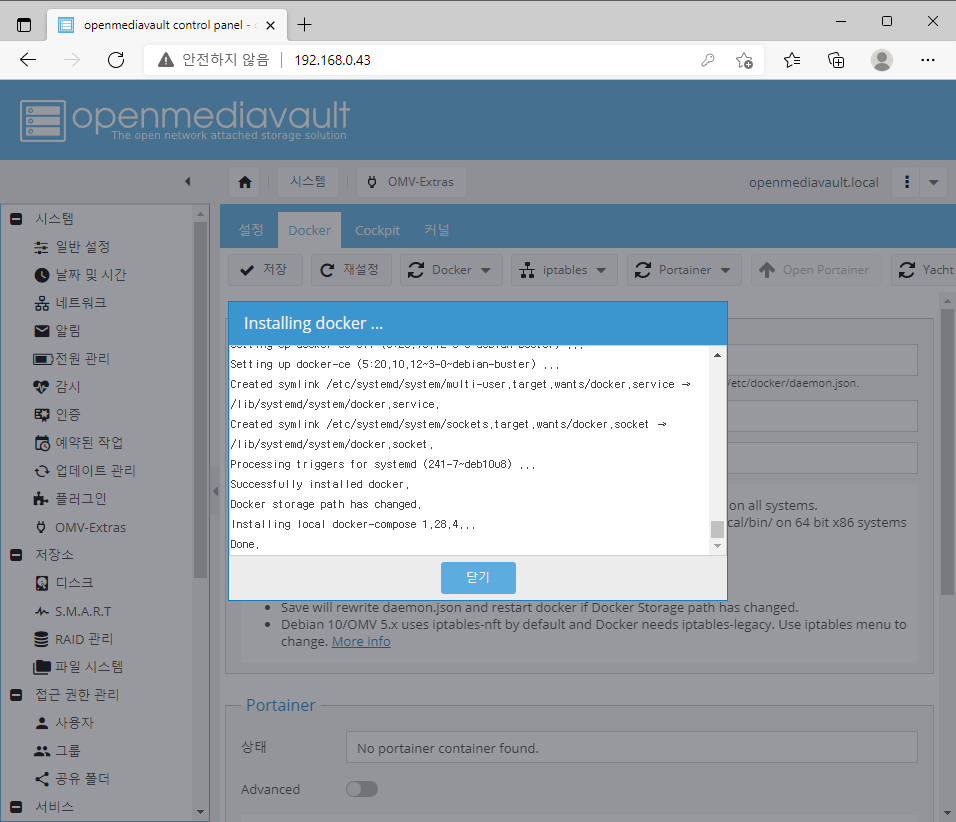Collapse Access Rights Management (접근 권한 관리) group
This screenshot has height=822, width=956.
[x=16, y=695]
